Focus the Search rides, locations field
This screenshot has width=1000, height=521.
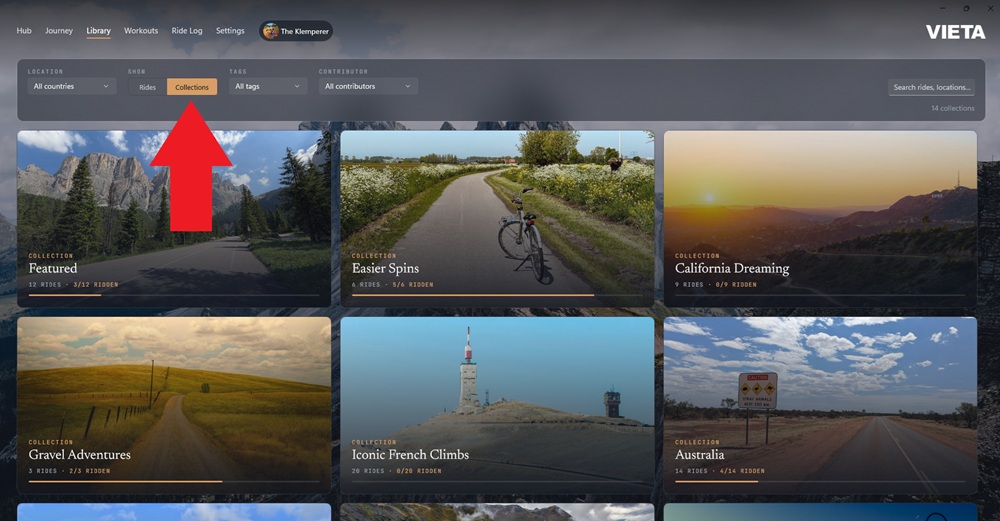point(932,87)
